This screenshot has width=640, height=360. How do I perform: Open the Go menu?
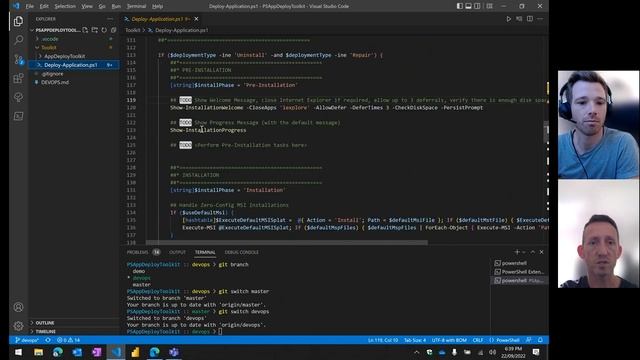pos(102,6)
